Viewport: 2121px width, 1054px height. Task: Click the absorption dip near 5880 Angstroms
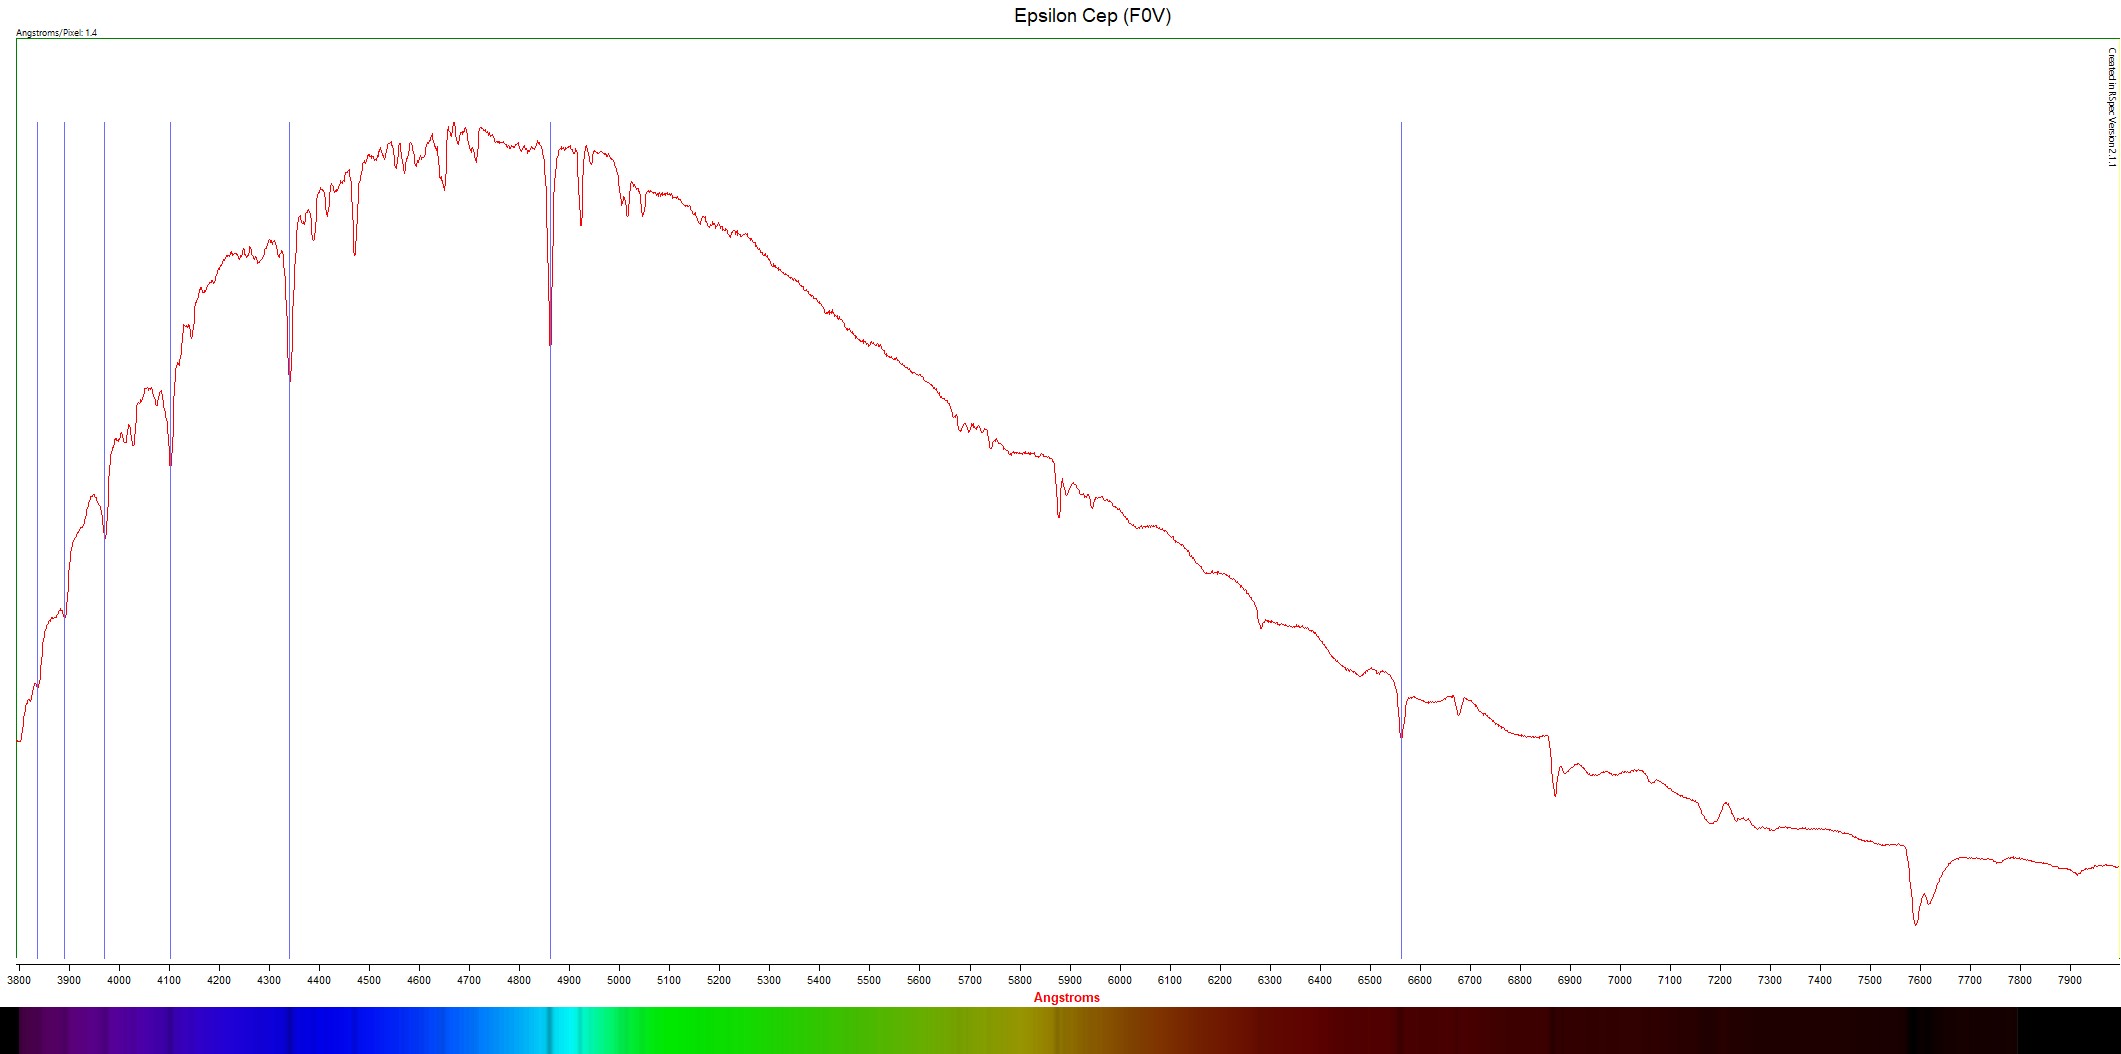(x=1058, y=514)
